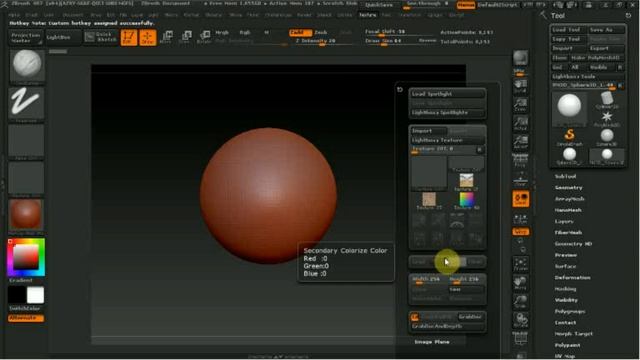Adjust the texture Height slider

point(467,280)
